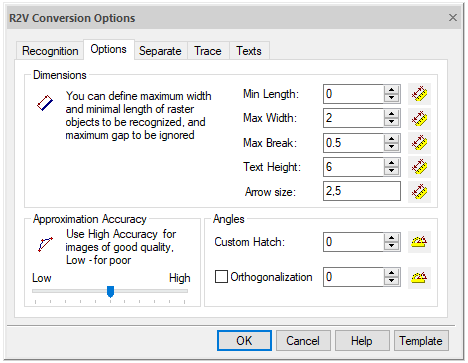Go to the Trace tab

[208, 51]
